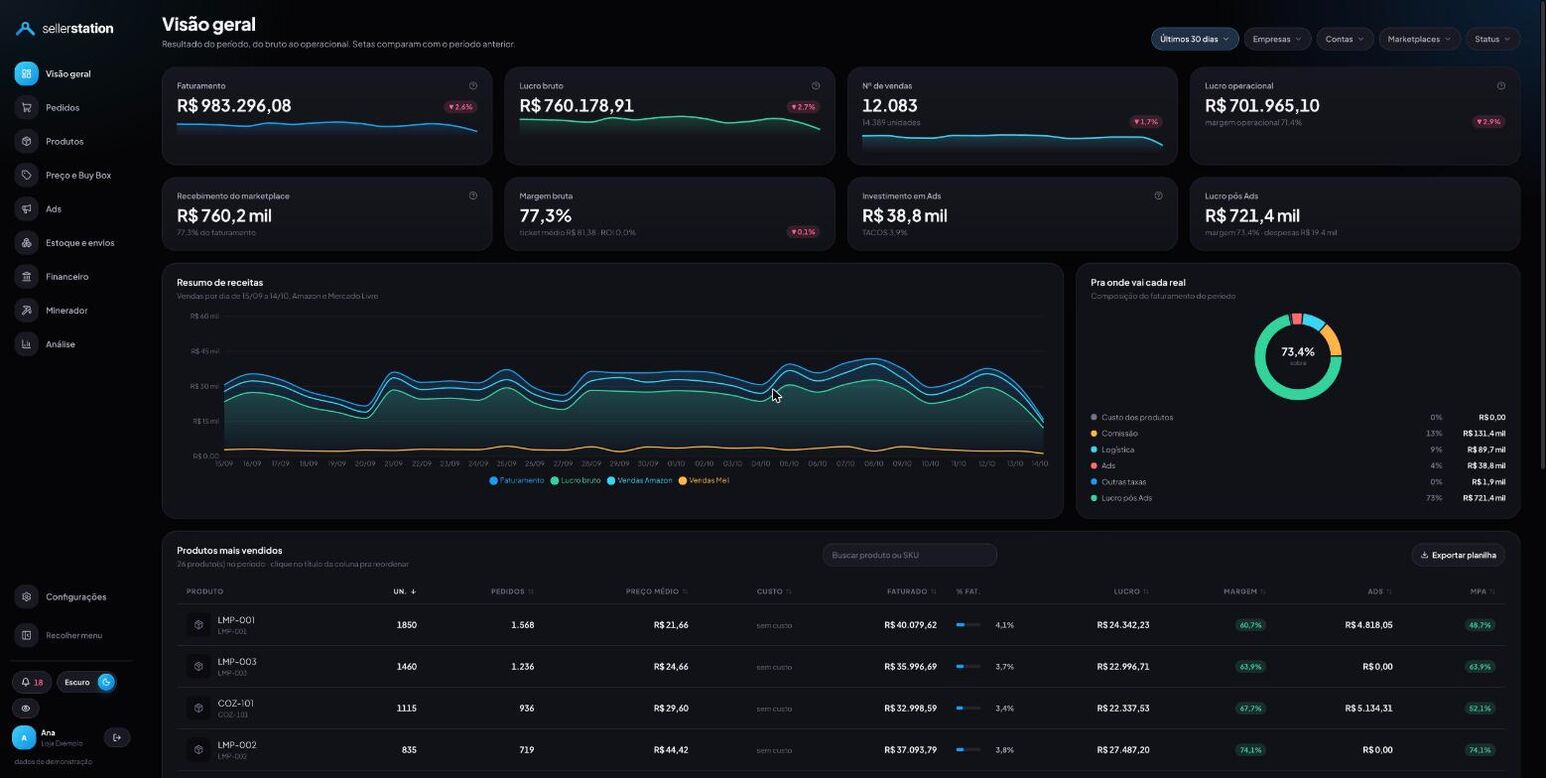Click the Exportar planilha button

tap(1459, 555)
